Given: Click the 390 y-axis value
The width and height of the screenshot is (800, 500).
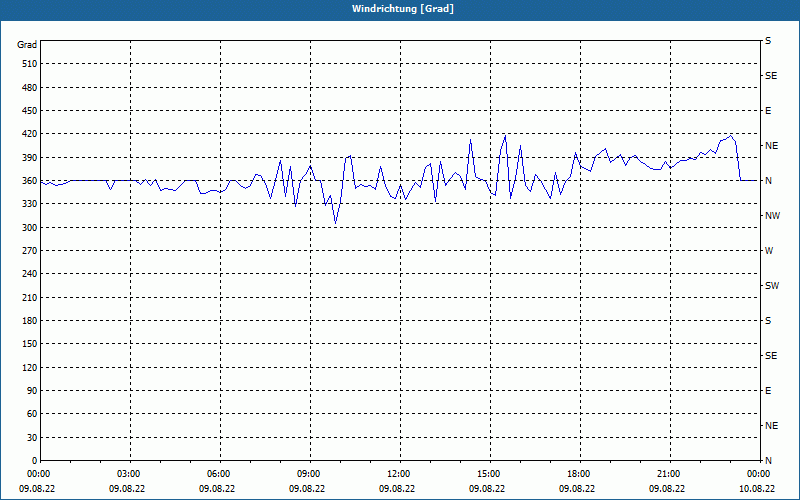Looking at the screenshot, I should pyautogui.click(x=30, y=158).
